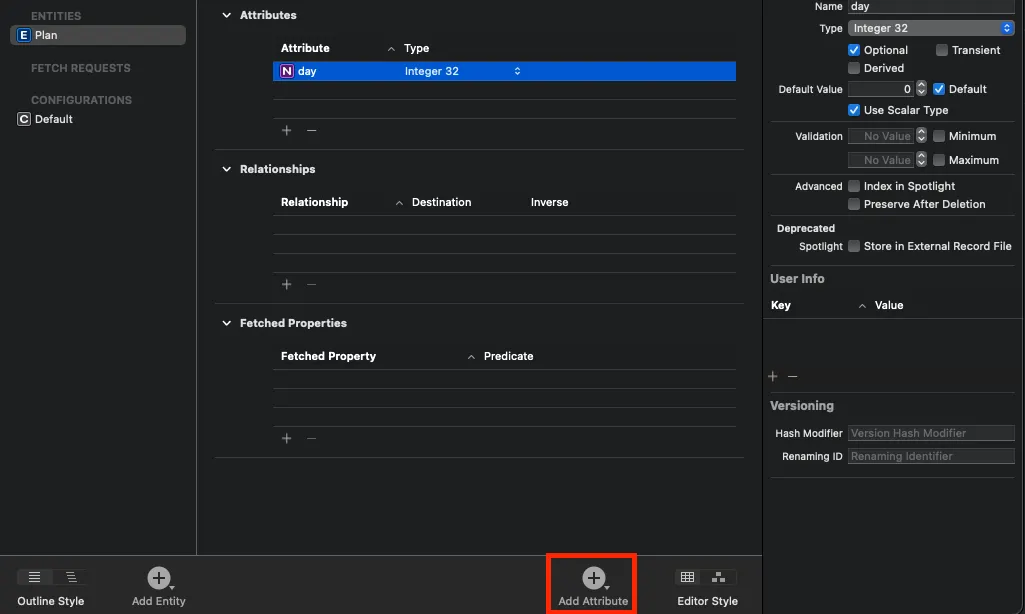
Task: Click plus button under Attributes table
Action: pyautogui.click(x=287, y=130)
